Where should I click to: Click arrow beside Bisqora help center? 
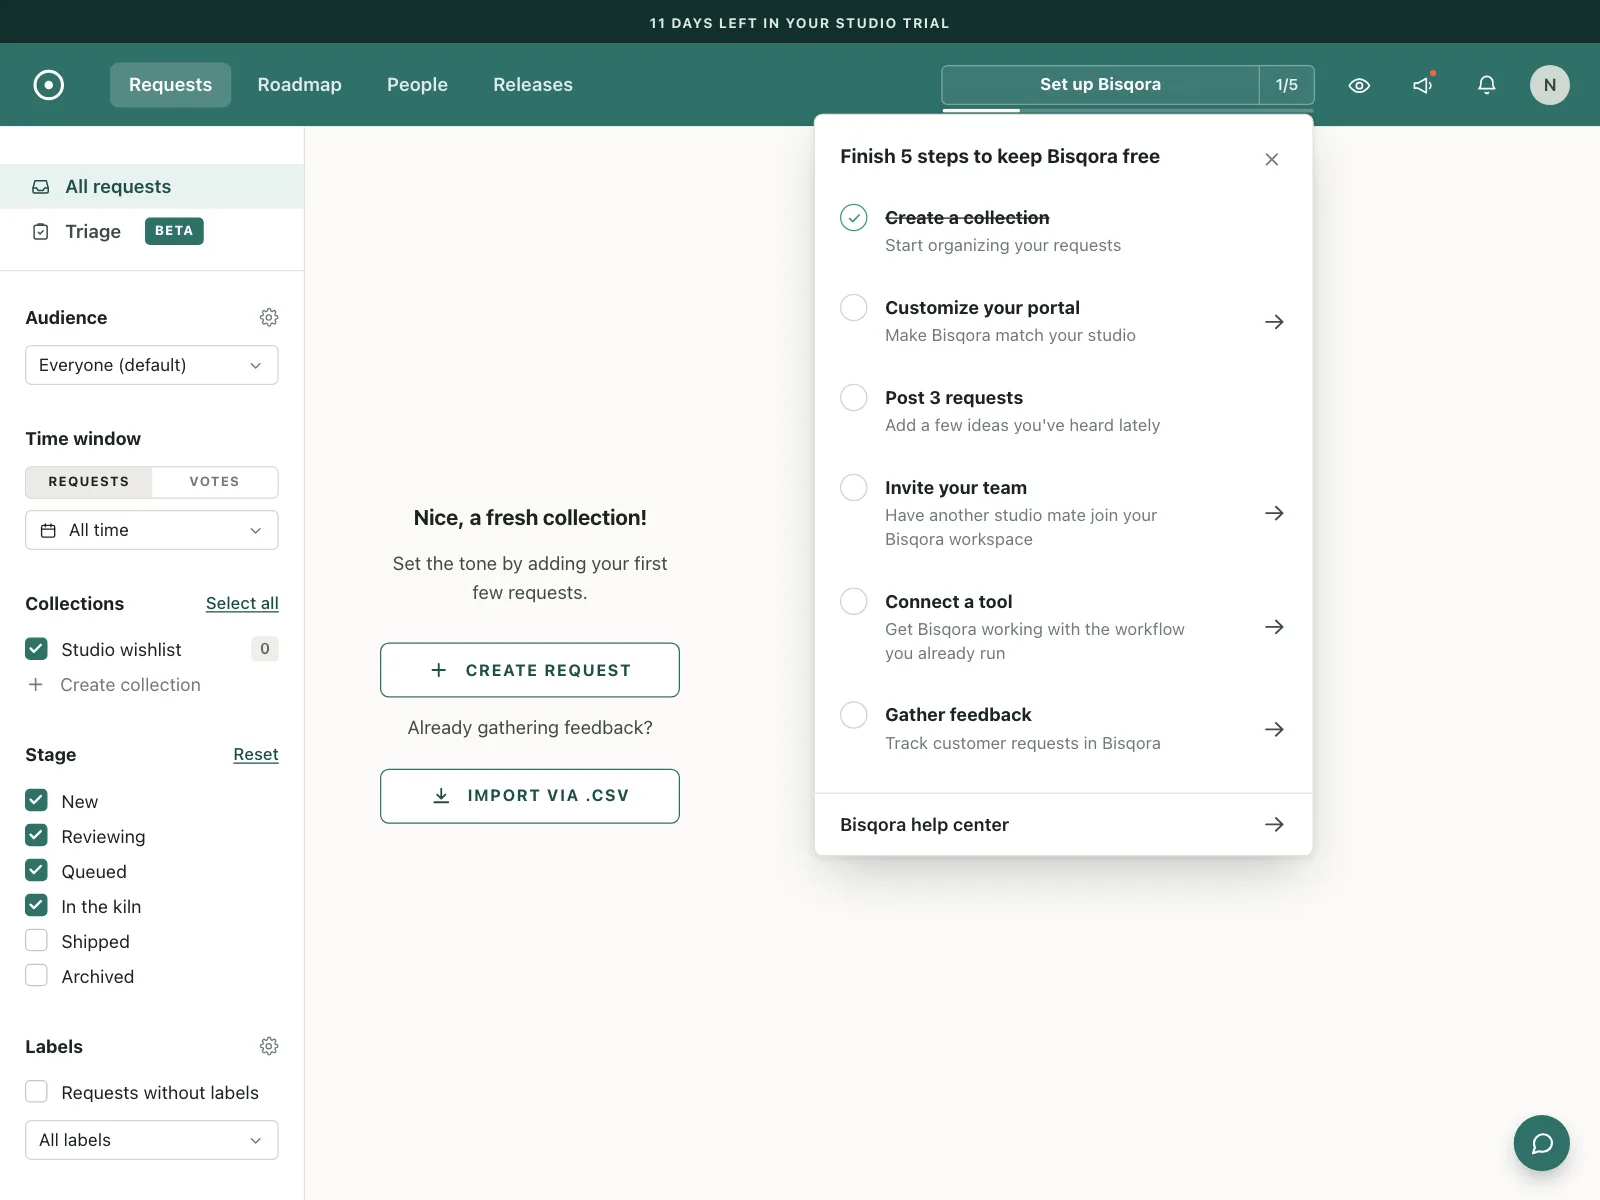point(1274,824)
